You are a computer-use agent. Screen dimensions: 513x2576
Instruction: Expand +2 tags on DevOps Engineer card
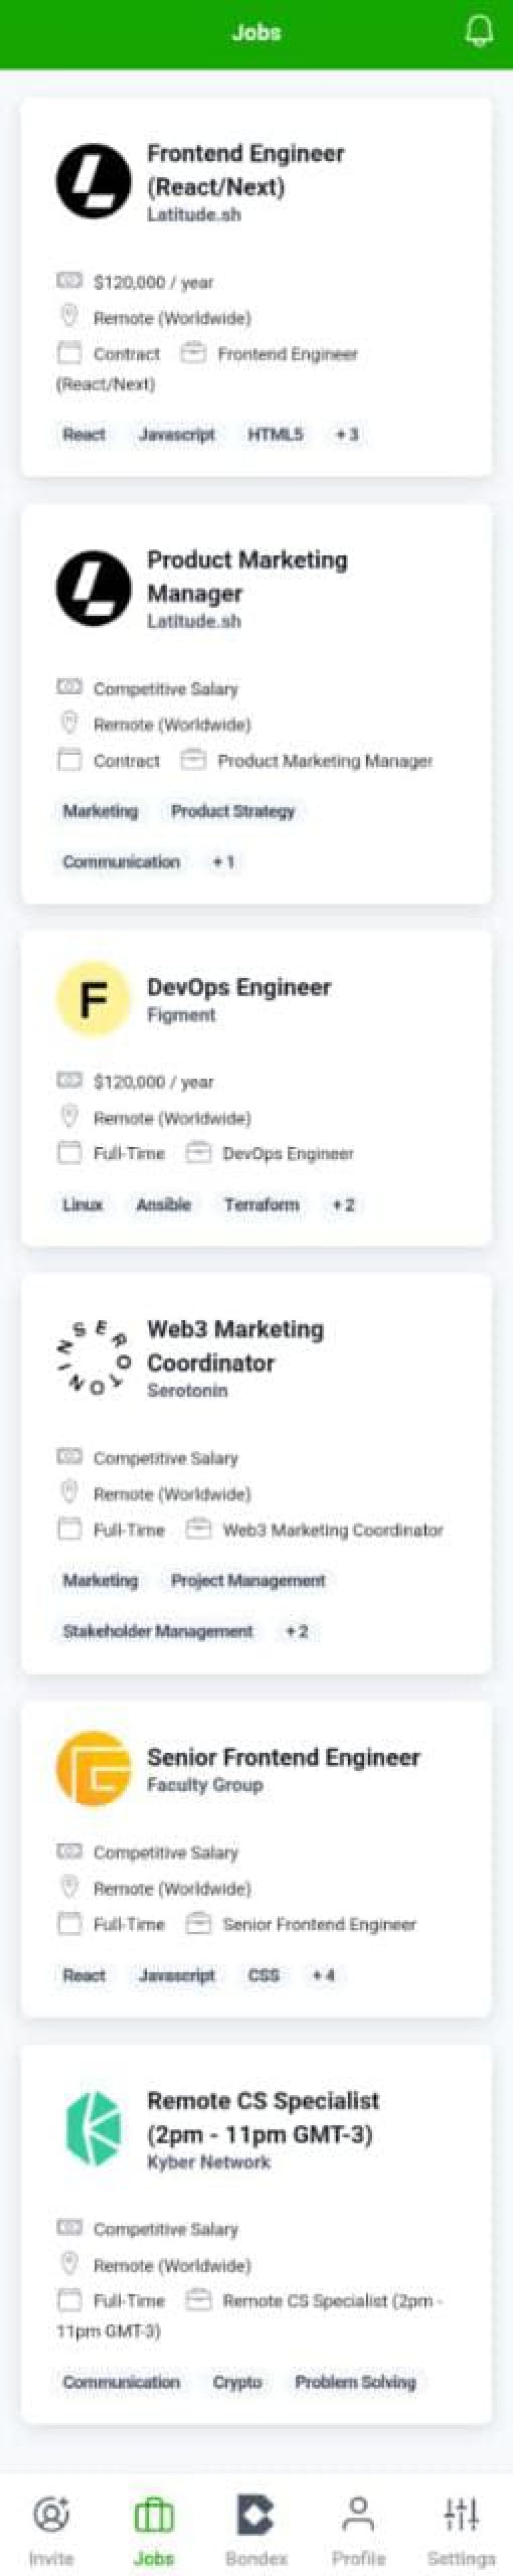coord(343,1205)
